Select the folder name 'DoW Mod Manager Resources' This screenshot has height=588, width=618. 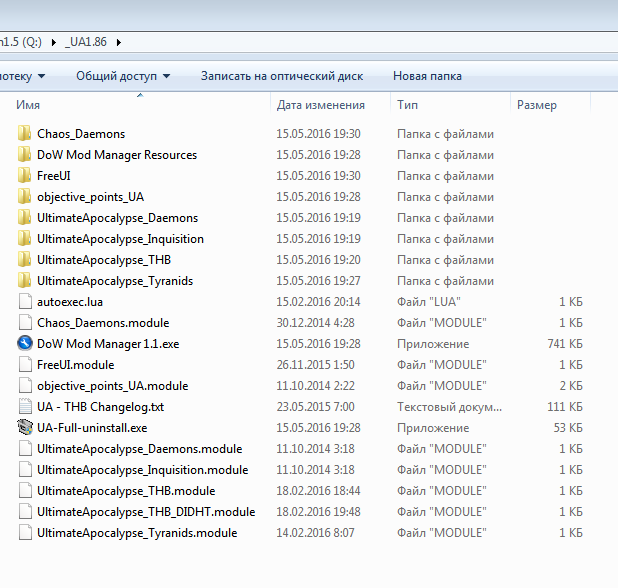pyautogui.click(x=117, y=154)
